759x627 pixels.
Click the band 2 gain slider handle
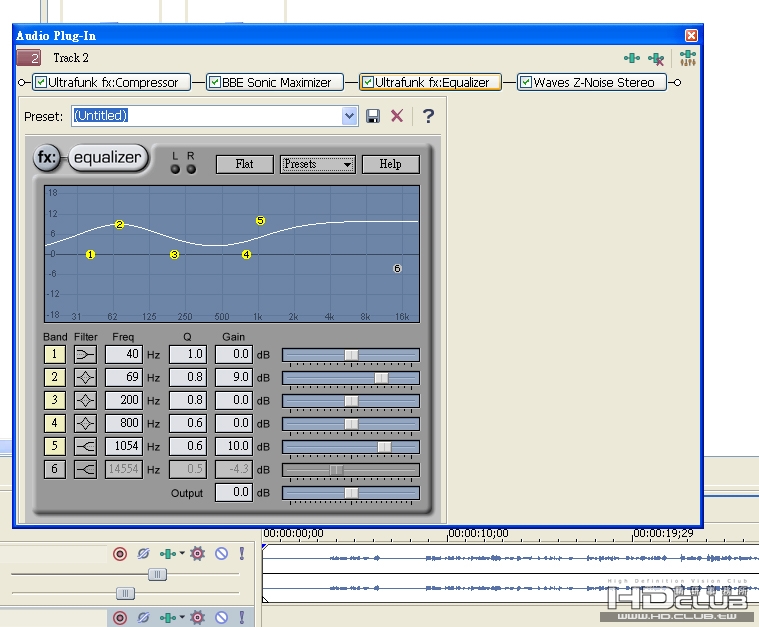(x=381, y=378)
